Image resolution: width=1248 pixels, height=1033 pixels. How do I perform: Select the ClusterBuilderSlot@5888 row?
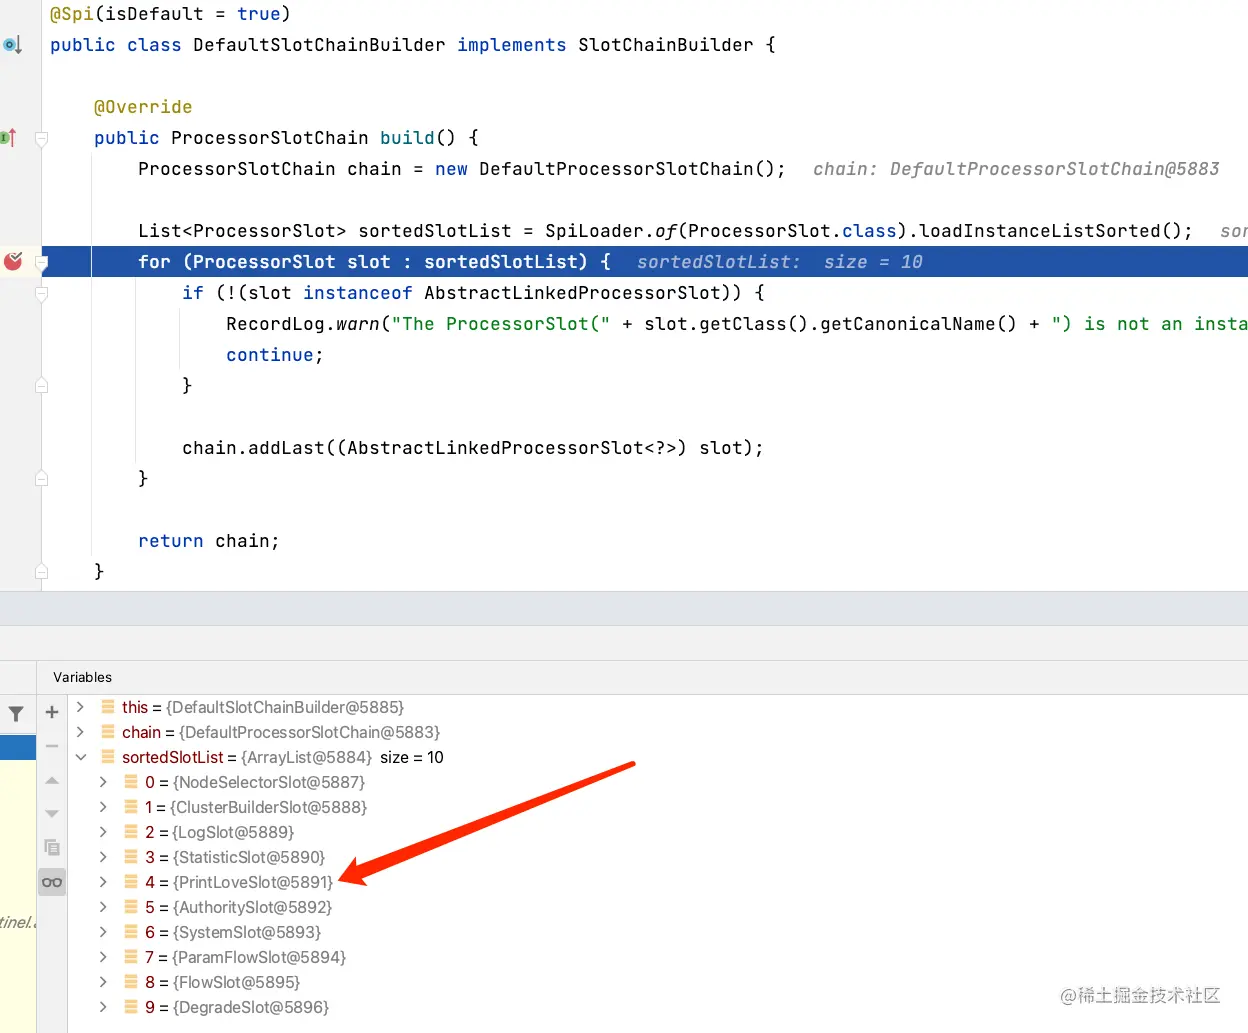[658, 807]
